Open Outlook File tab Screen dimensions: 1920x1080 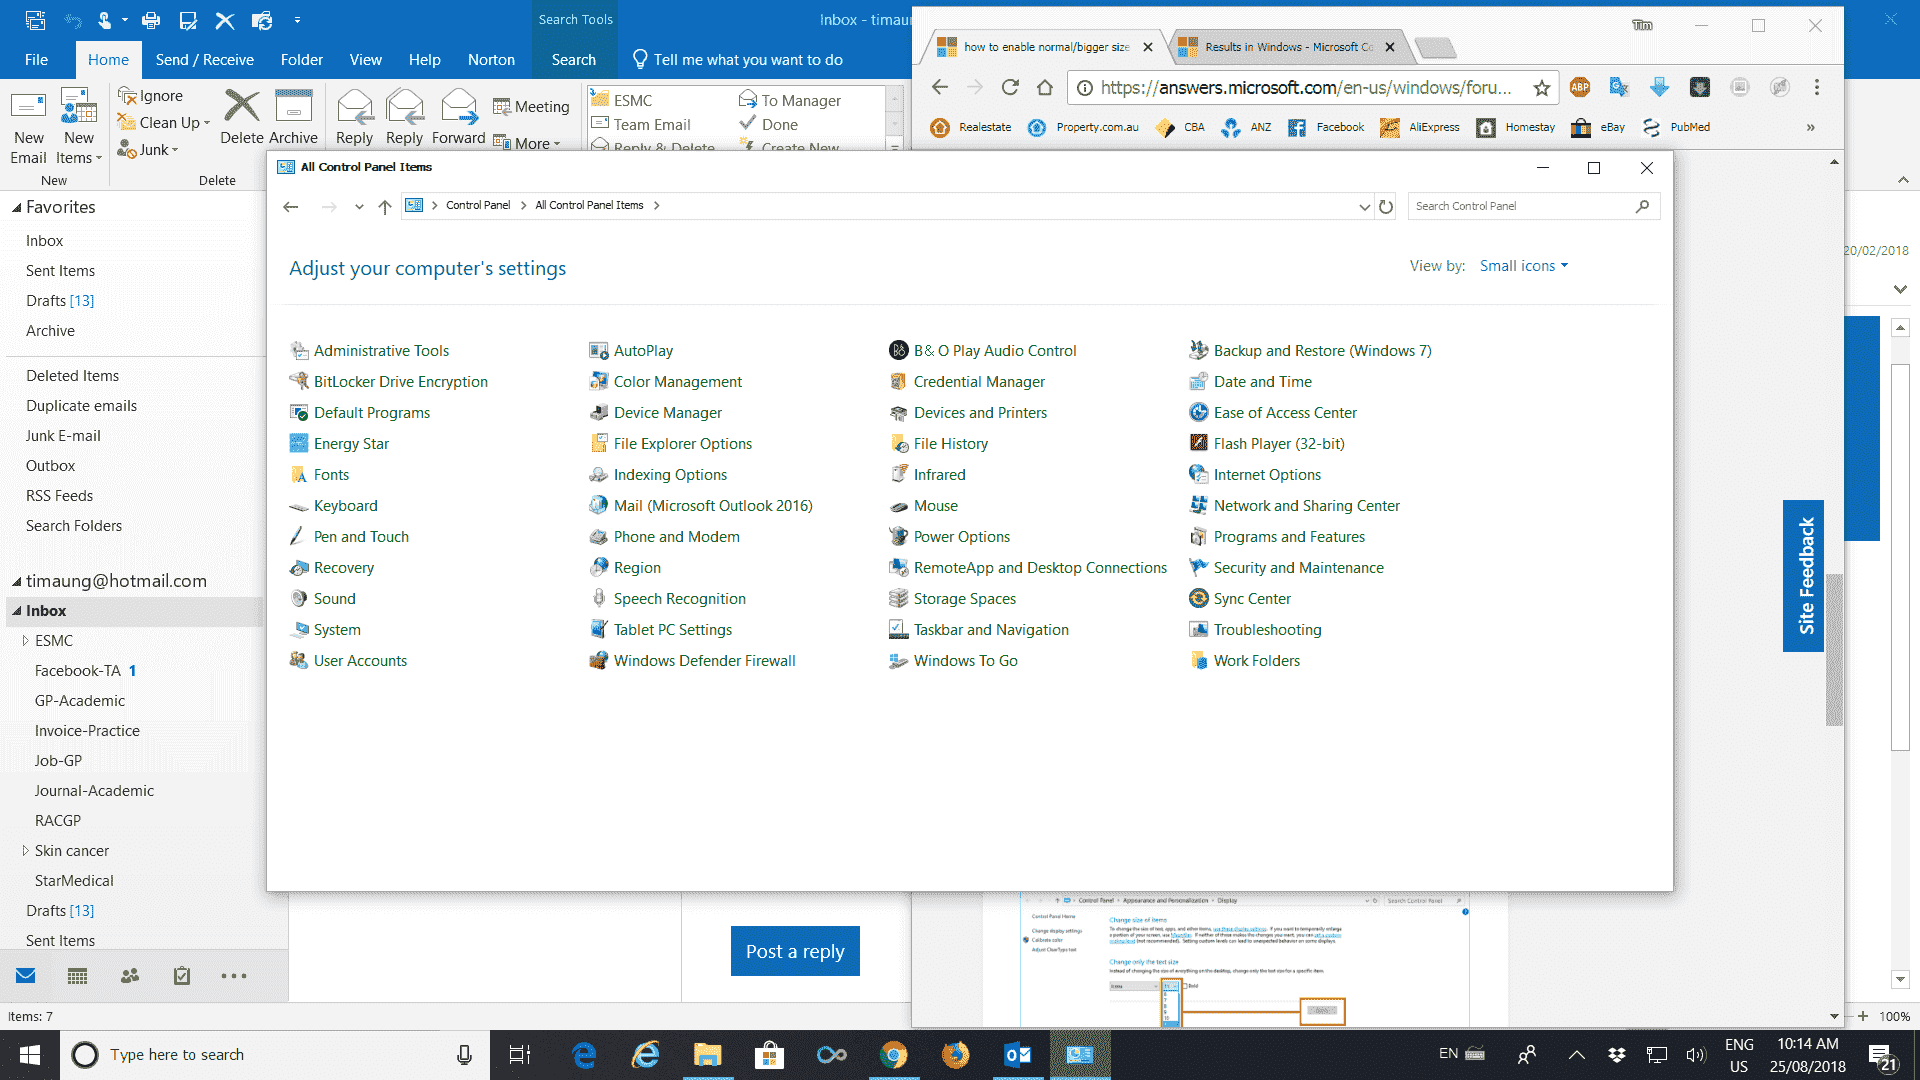point(36,60)
